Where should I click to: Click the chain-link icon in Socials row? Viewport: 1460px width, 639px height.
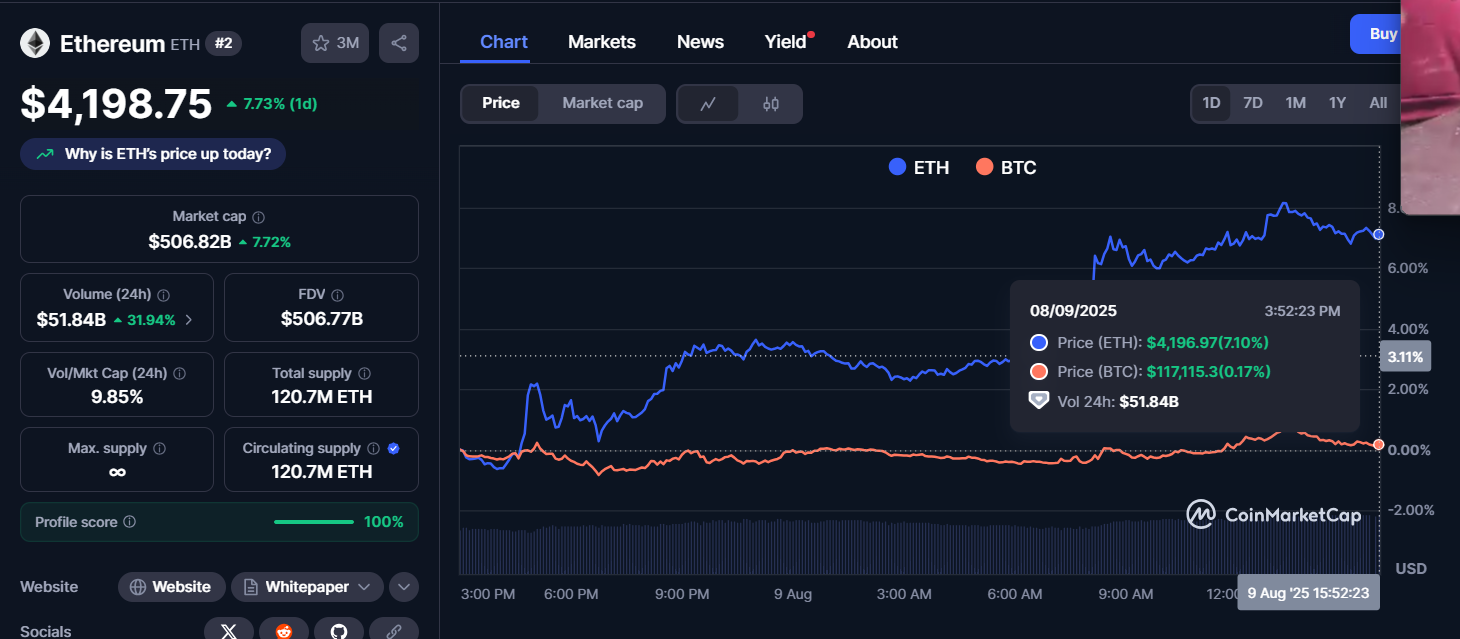tap(394, 631)
